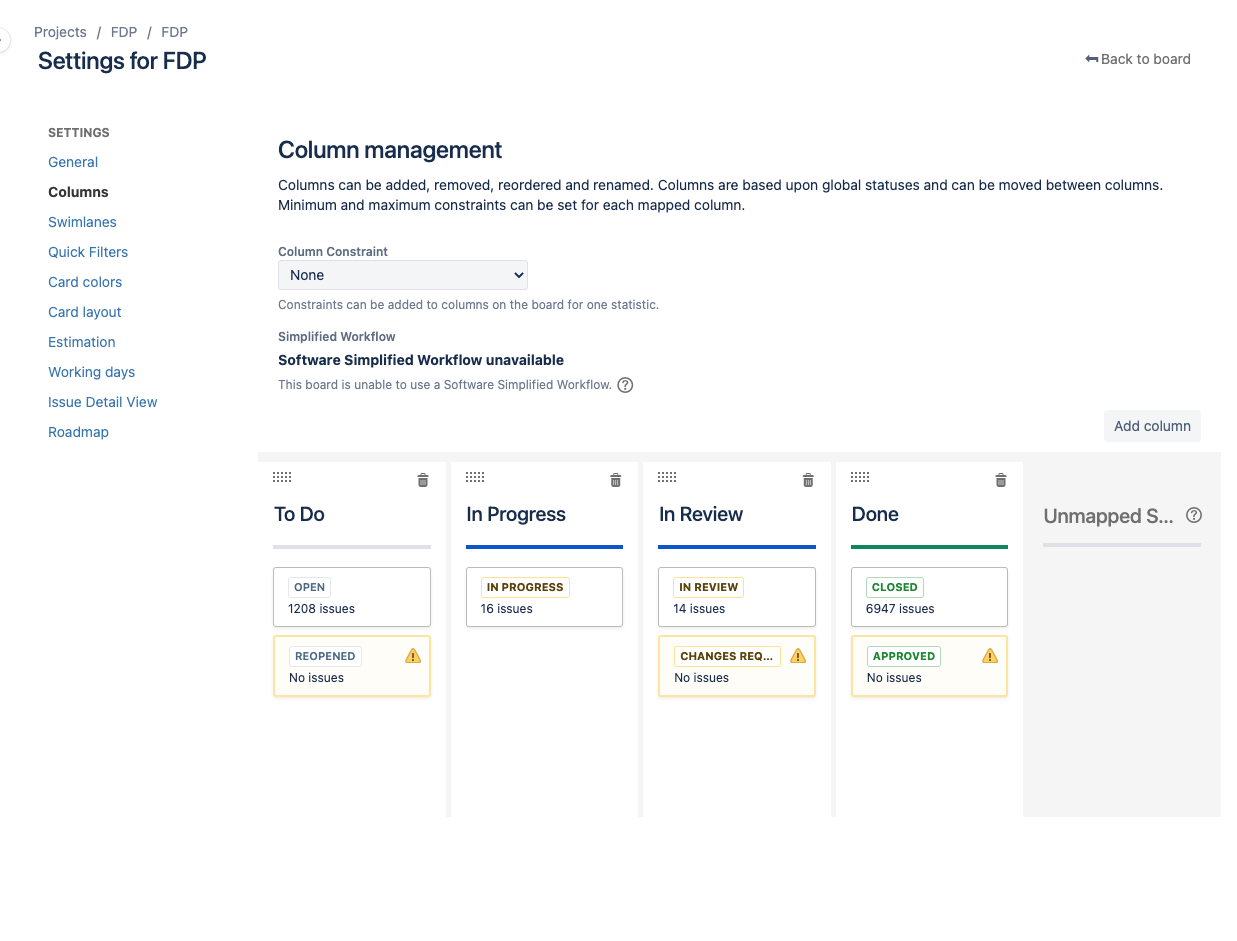The width and height of the screenshot is (1237, 941).
Task: Go to Quick Filters settings
Action: pyautogui.click(x=88, y=252)
